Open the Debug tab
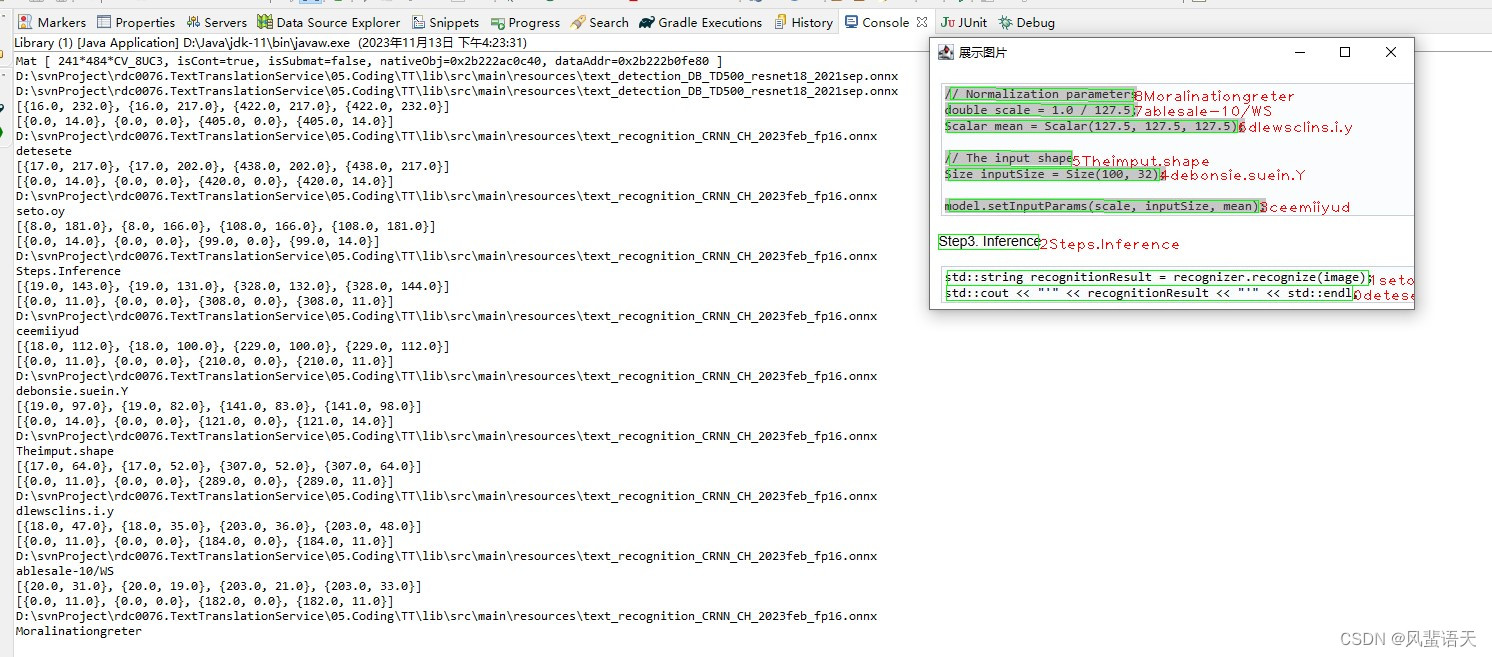 pos(1026,22)
